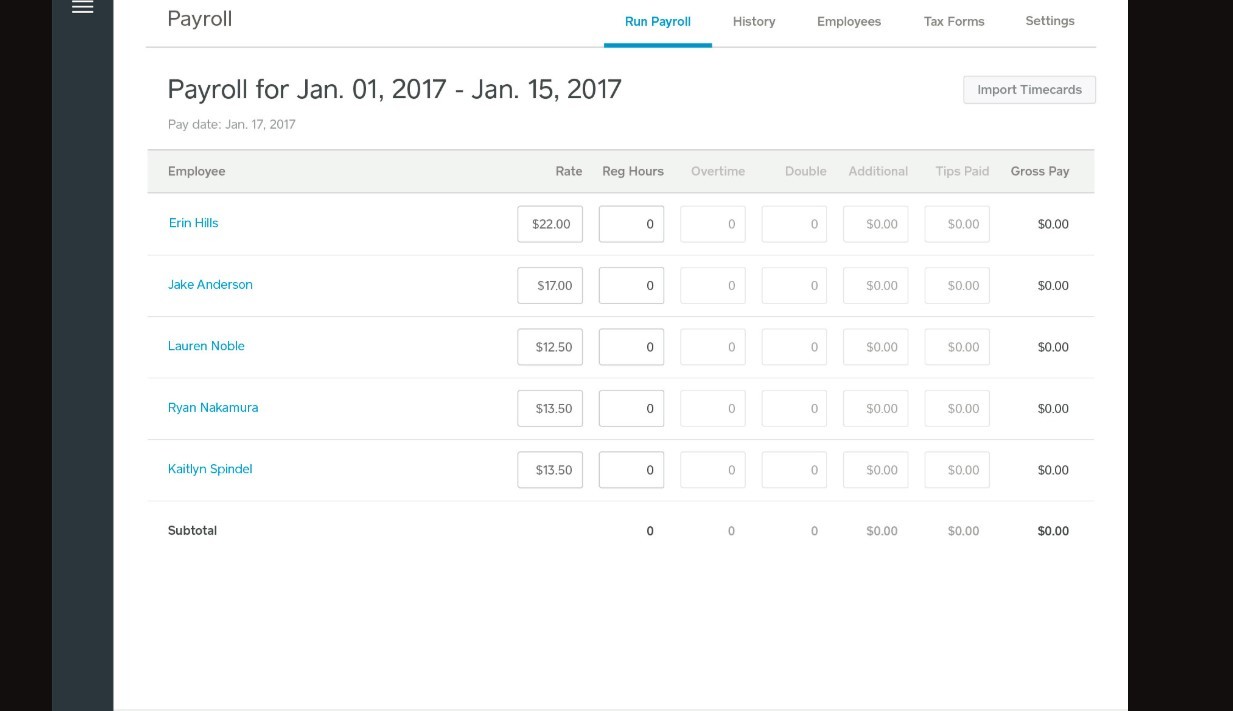Screen dimensions: 1233x711
Task: Open Erin Hills' employee profile
Action: coord(193,223)
